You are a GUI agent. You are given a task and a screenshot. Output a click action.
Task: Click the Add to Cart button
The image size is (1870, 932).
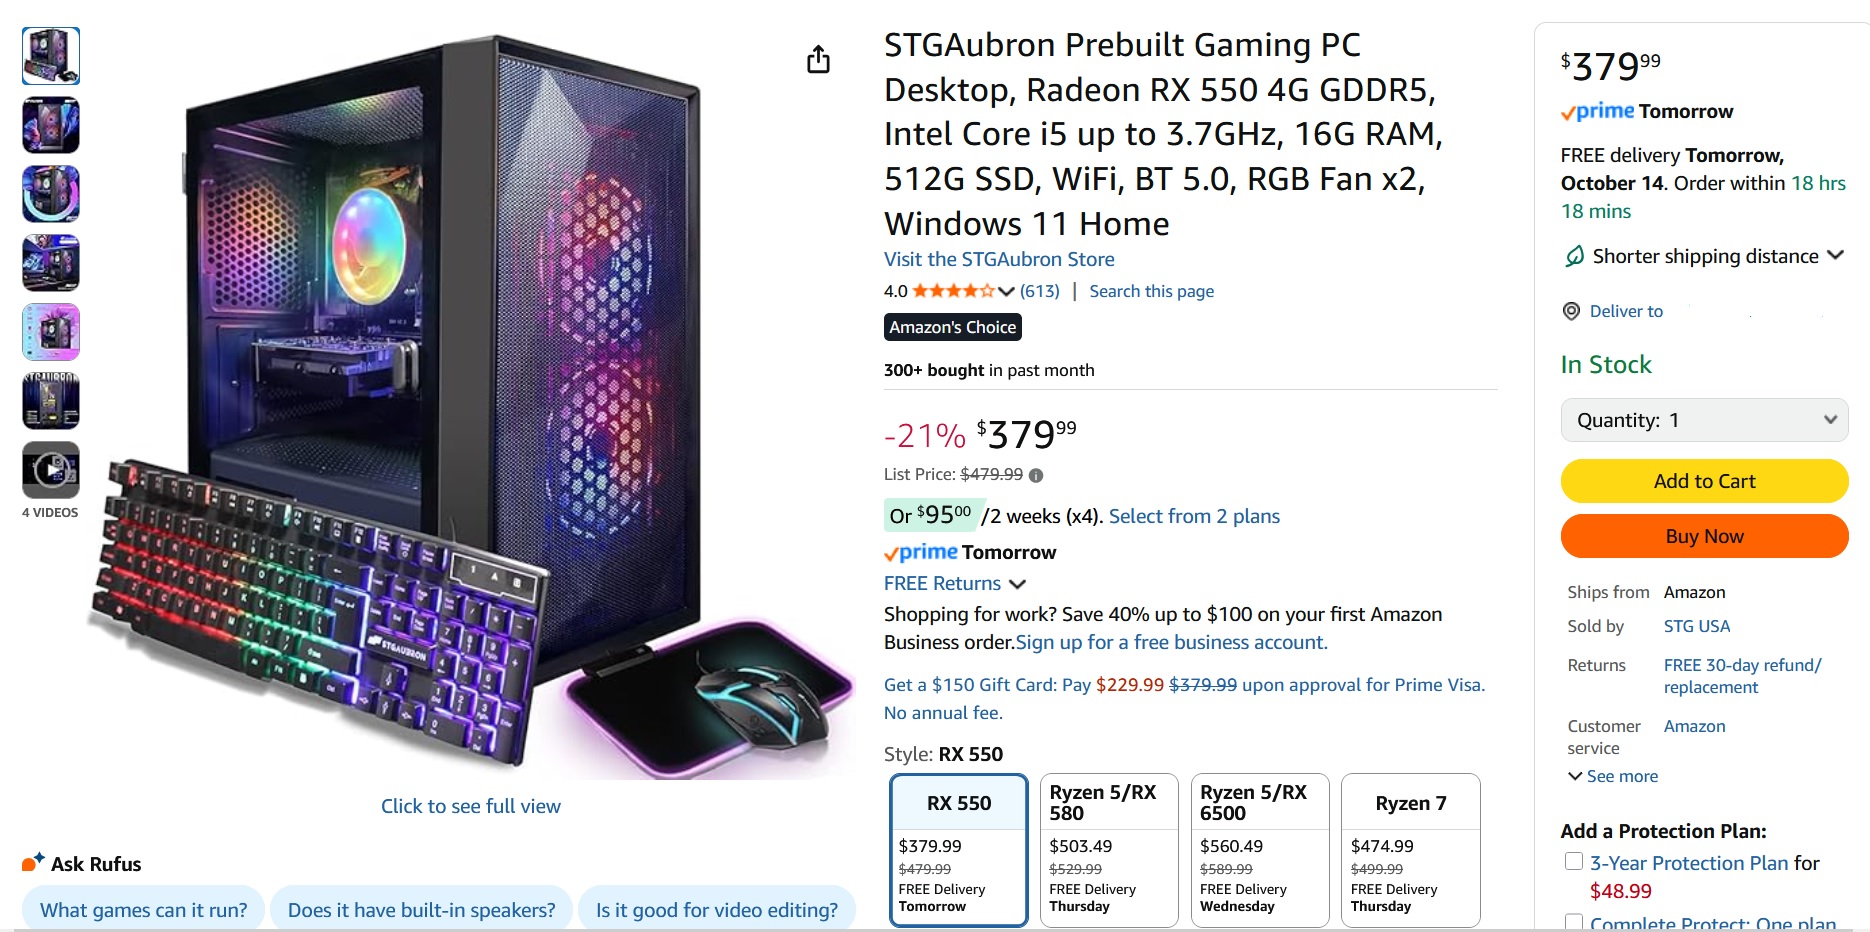(1704, 481)
